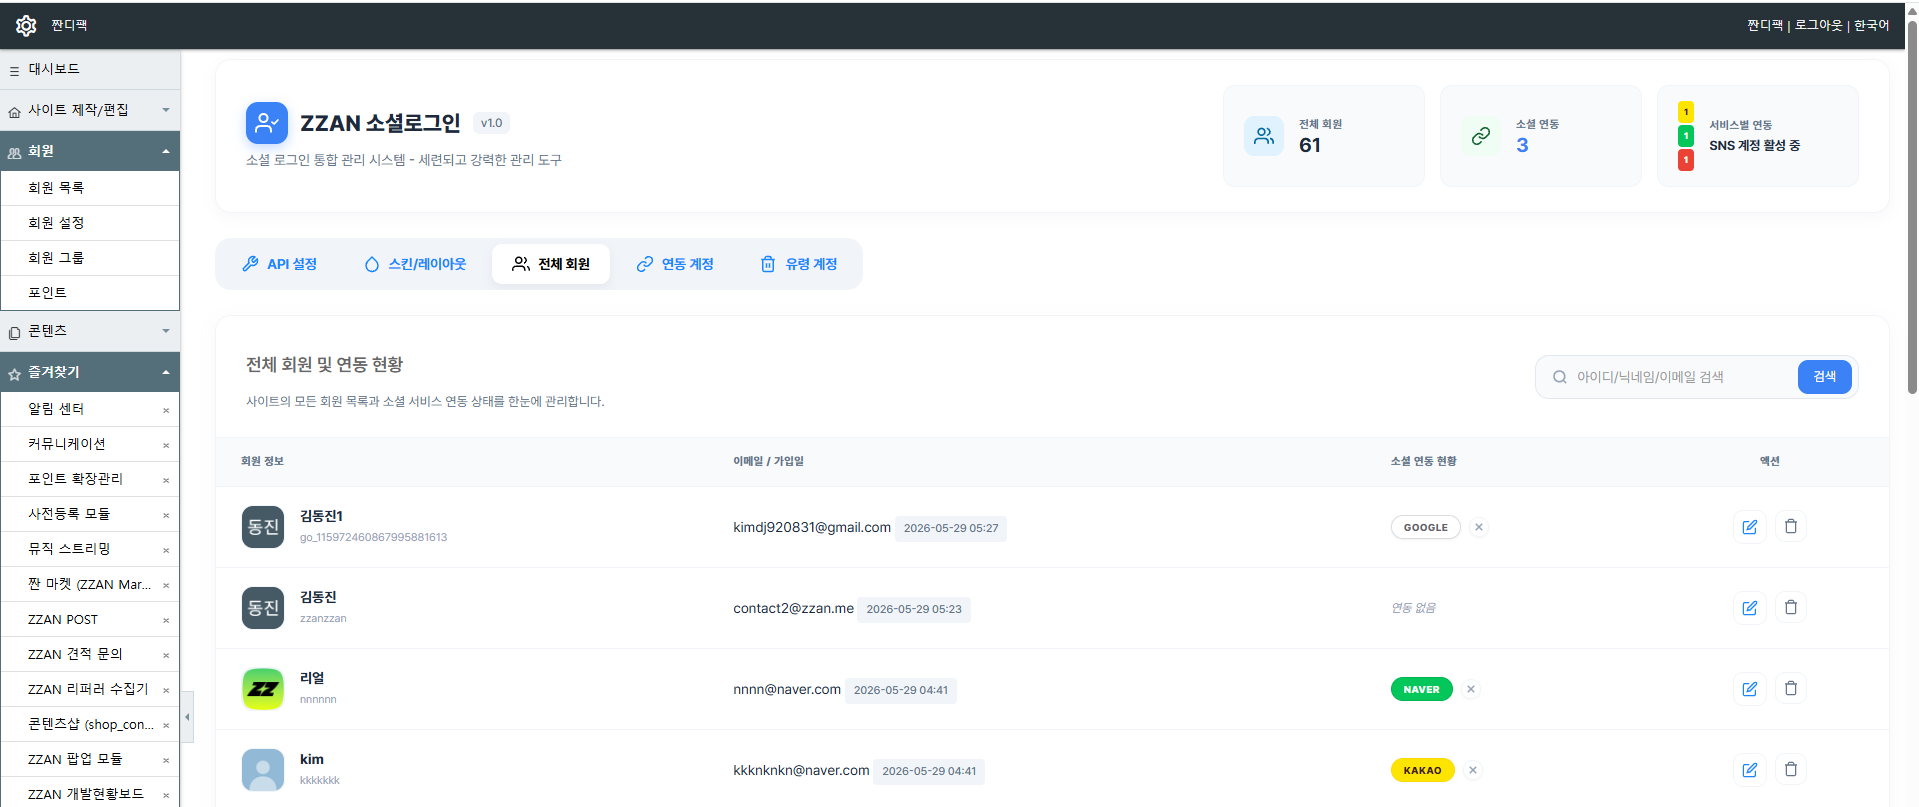
Task: Remove ZZAN POST from favorites
Action: (x=166, y=620)
